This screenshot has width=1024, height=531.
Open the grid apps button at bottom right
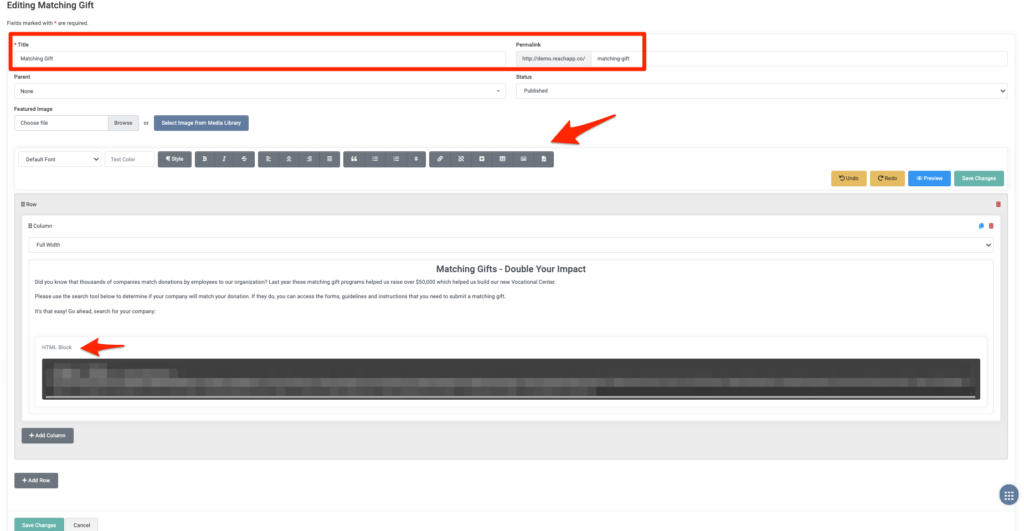pos(1009,495)
